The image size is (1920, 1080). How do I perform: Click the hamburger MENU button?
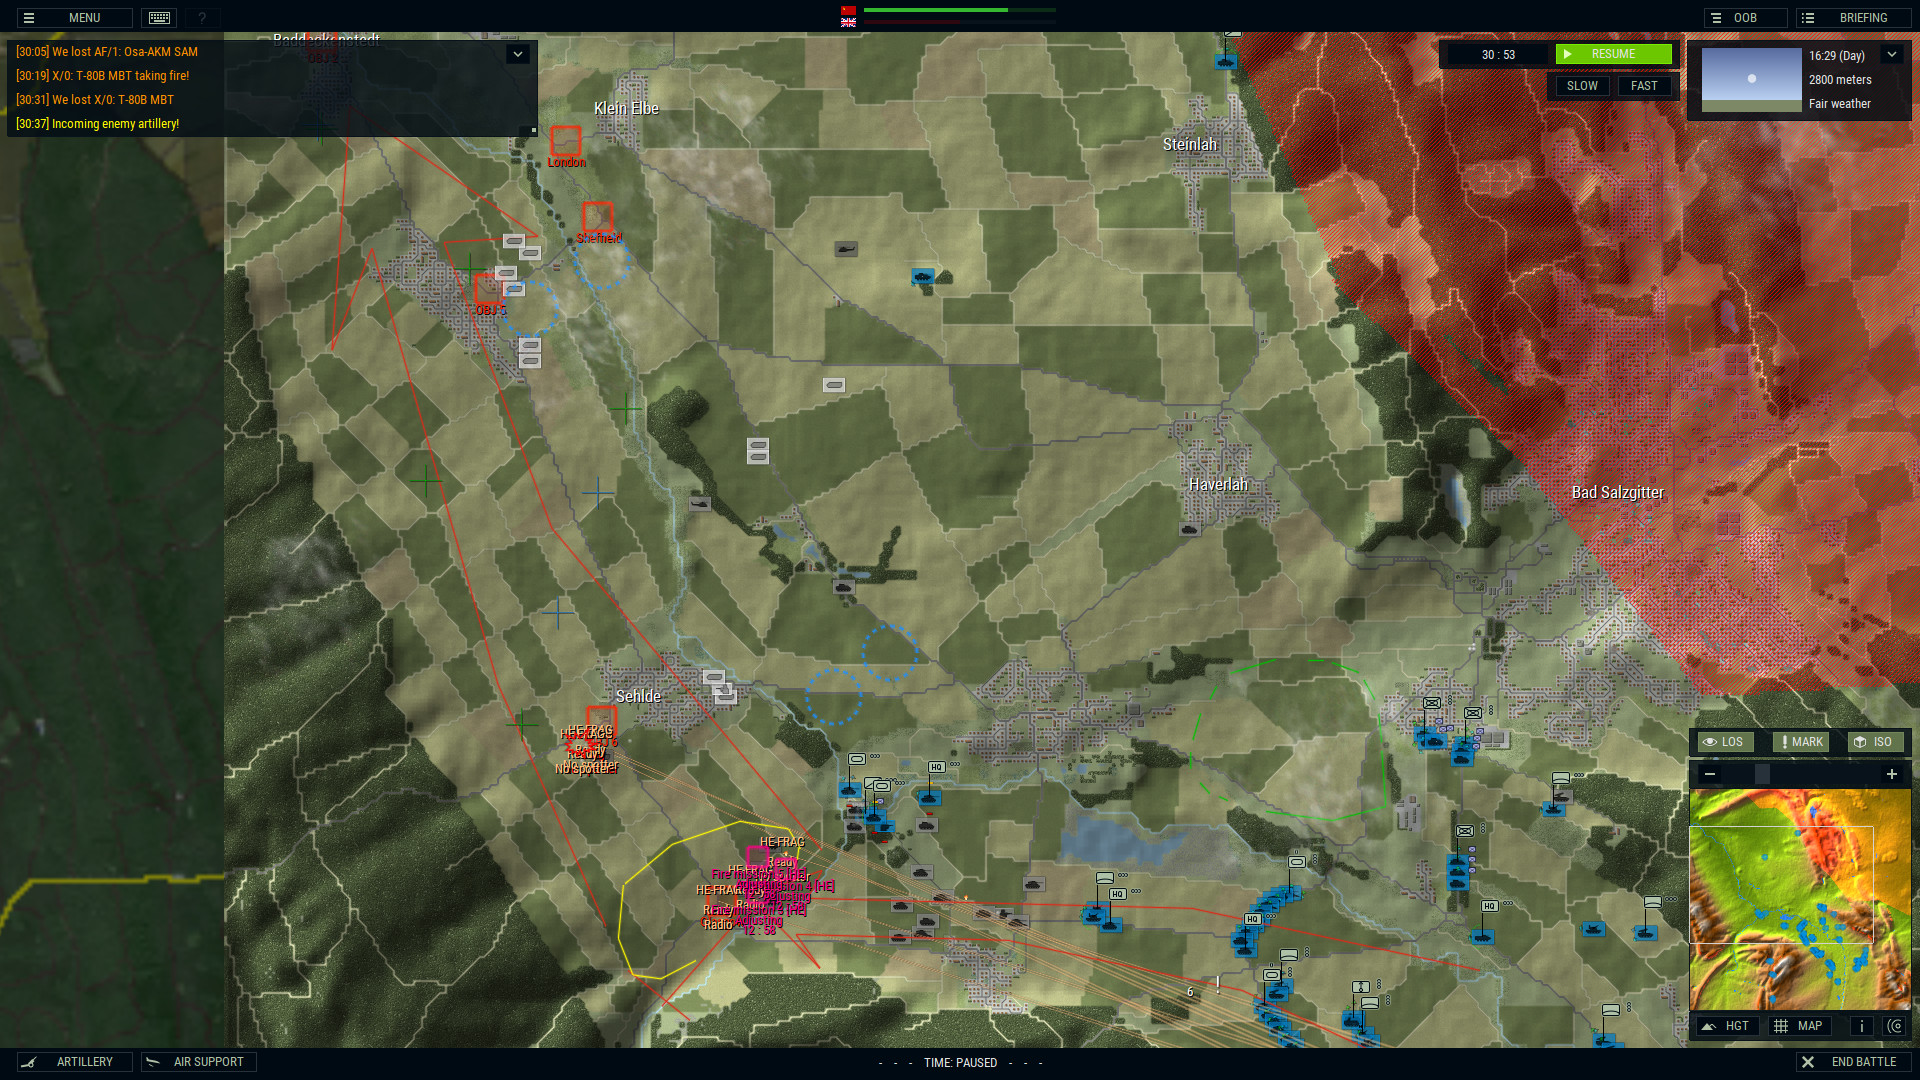click(x=75, y=18)
